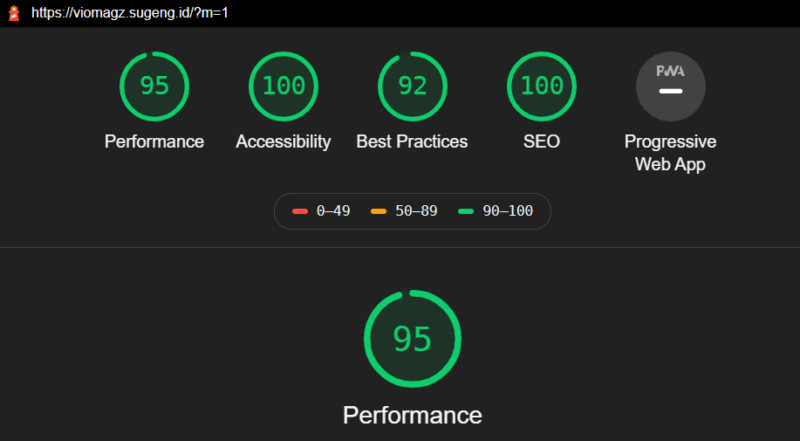The height and width of the screenshot is (441, 800).
Task: Click the green pass-range legend swatch
Action: tap(465, 212)
